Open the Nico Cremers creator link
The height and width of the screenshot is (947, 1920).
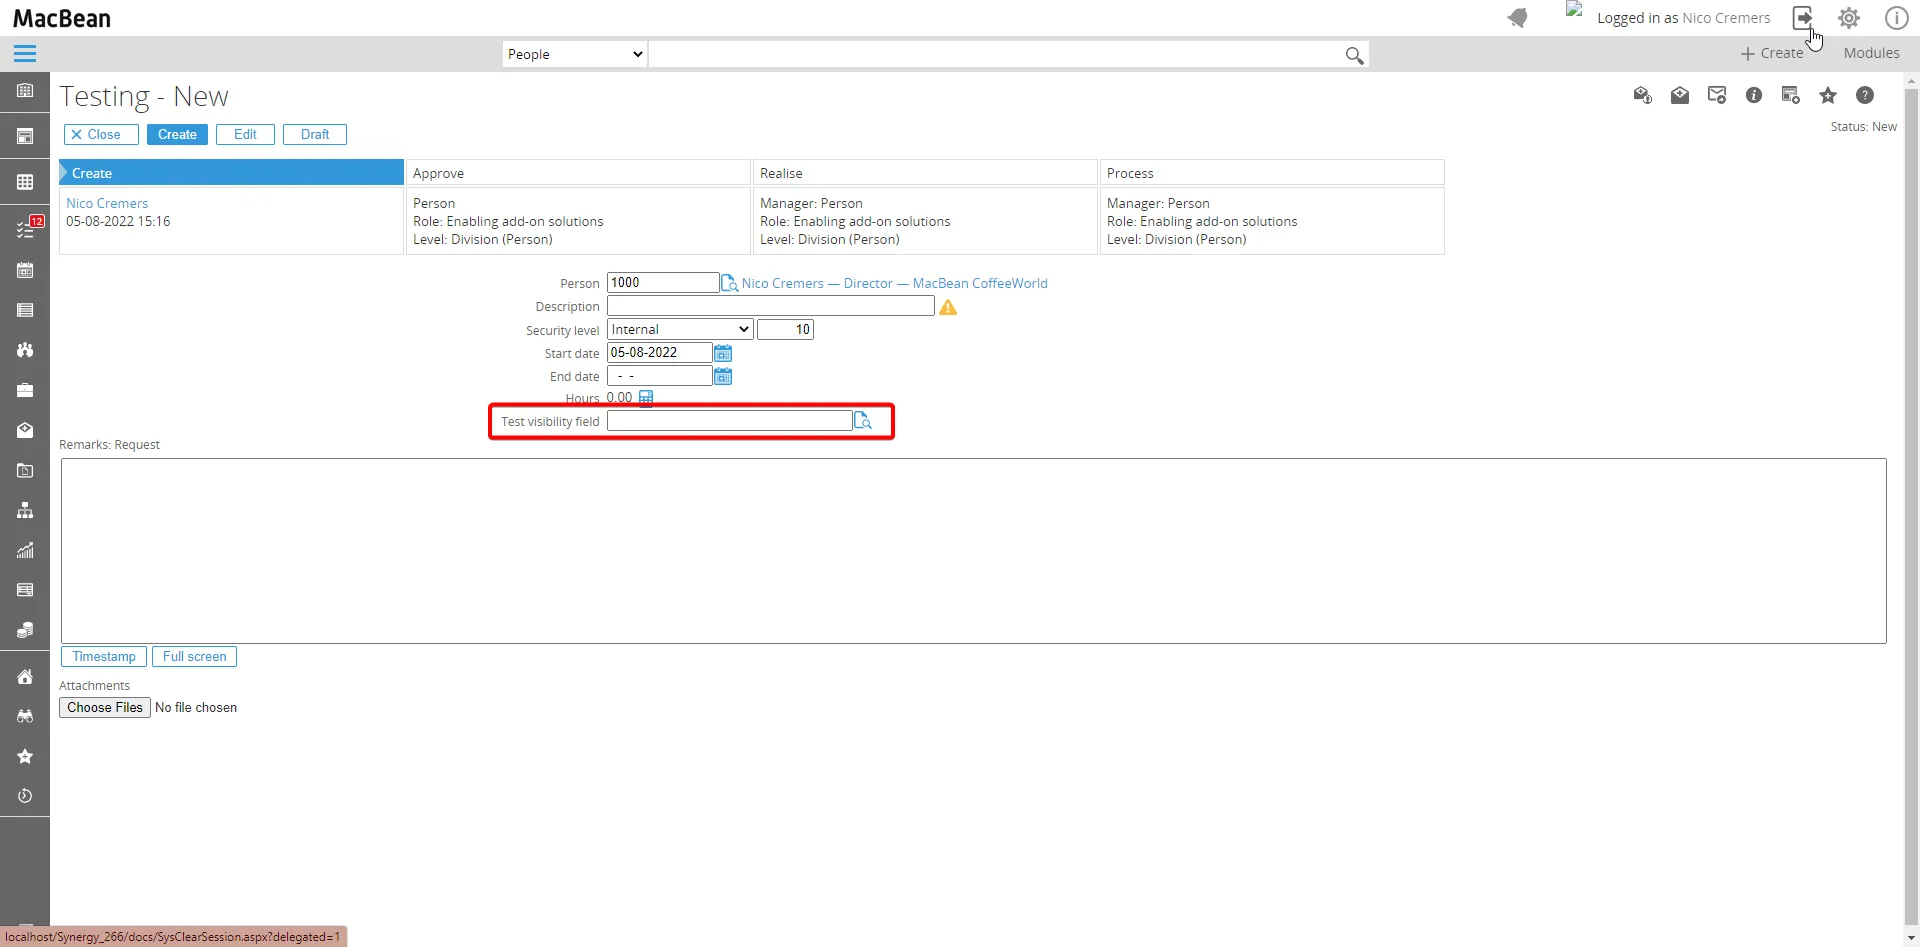(x=107, y=203)
